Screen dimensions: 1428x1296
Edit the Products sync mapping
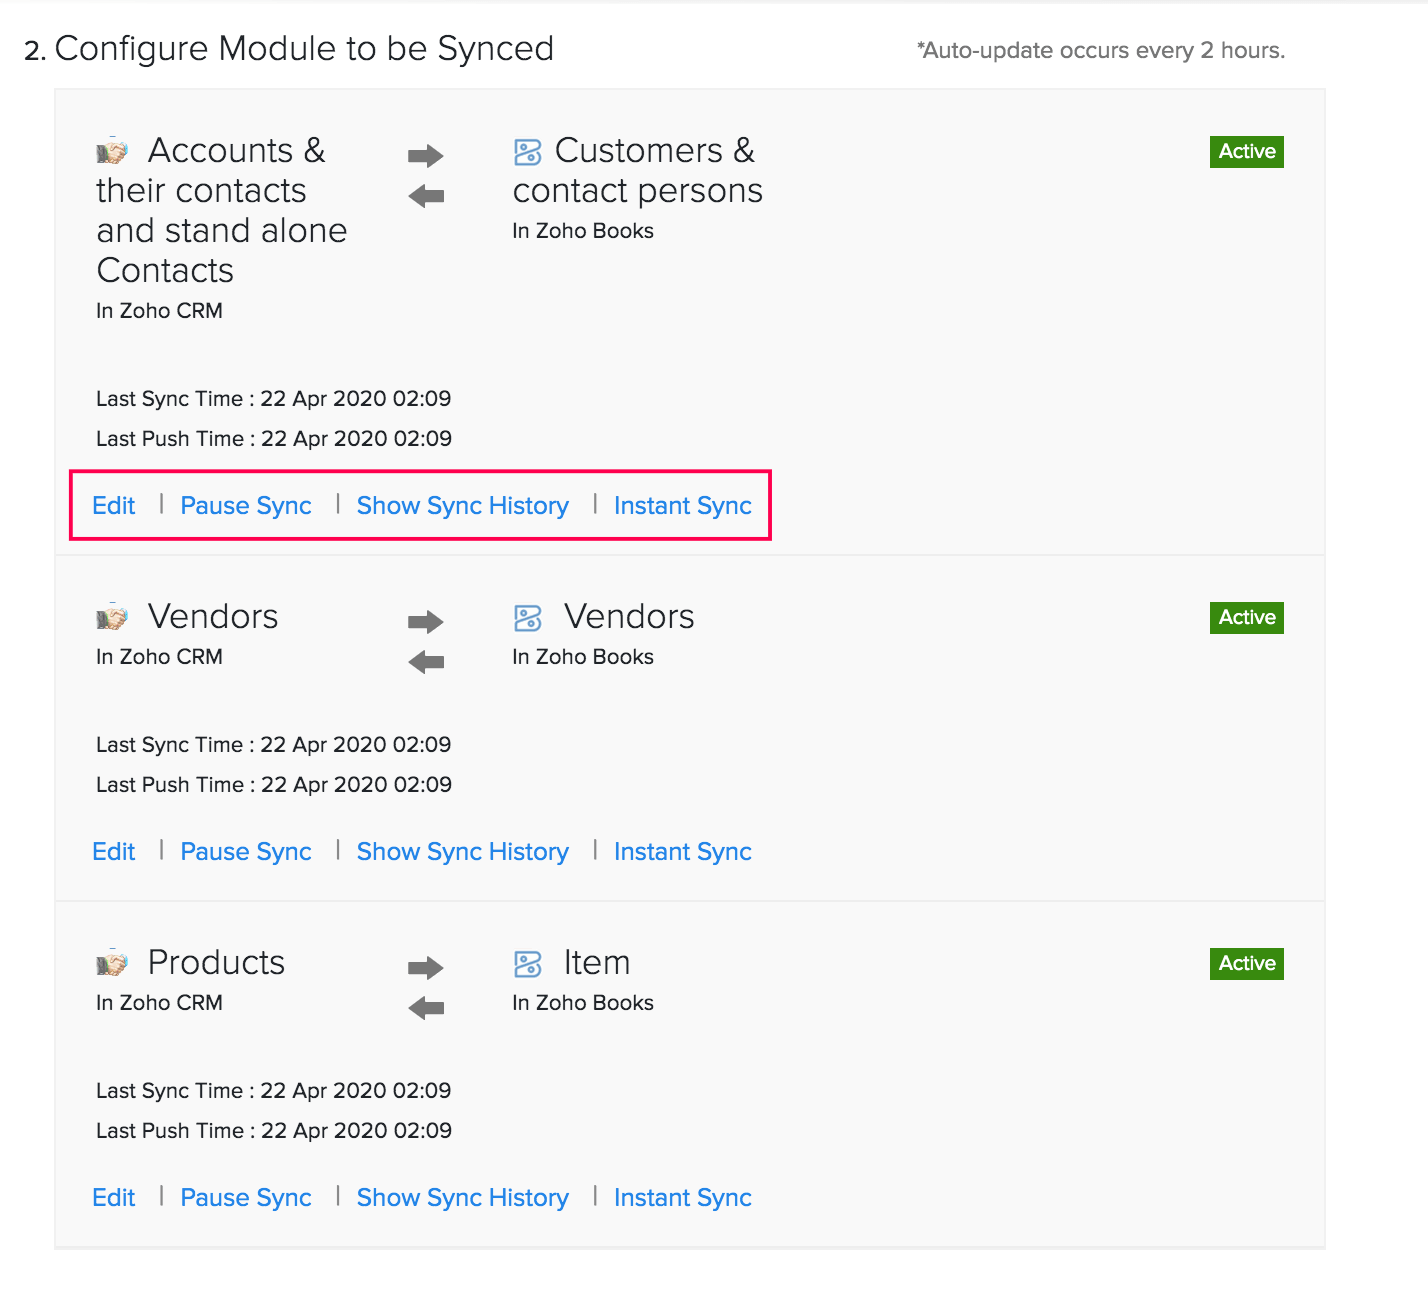(x=113, y=1198)
